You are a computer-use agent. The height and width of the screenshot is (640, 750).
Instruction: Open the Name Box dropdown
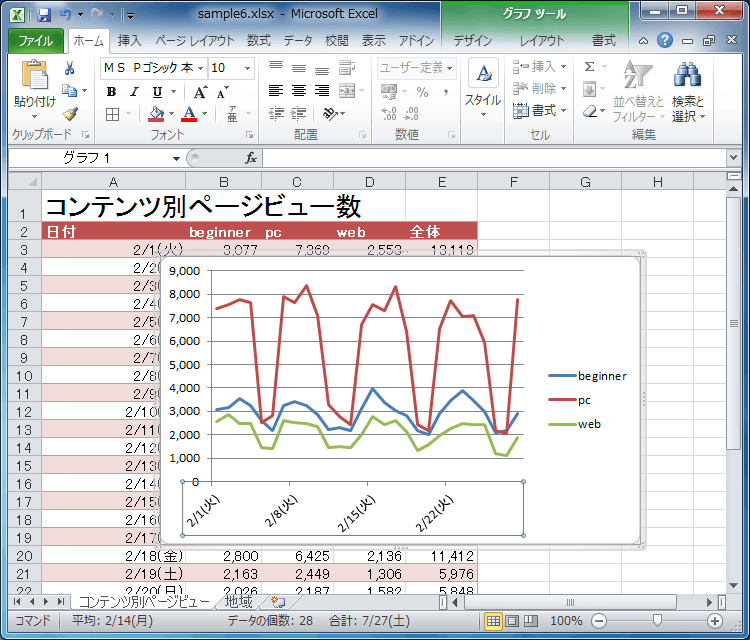(176, 158)
